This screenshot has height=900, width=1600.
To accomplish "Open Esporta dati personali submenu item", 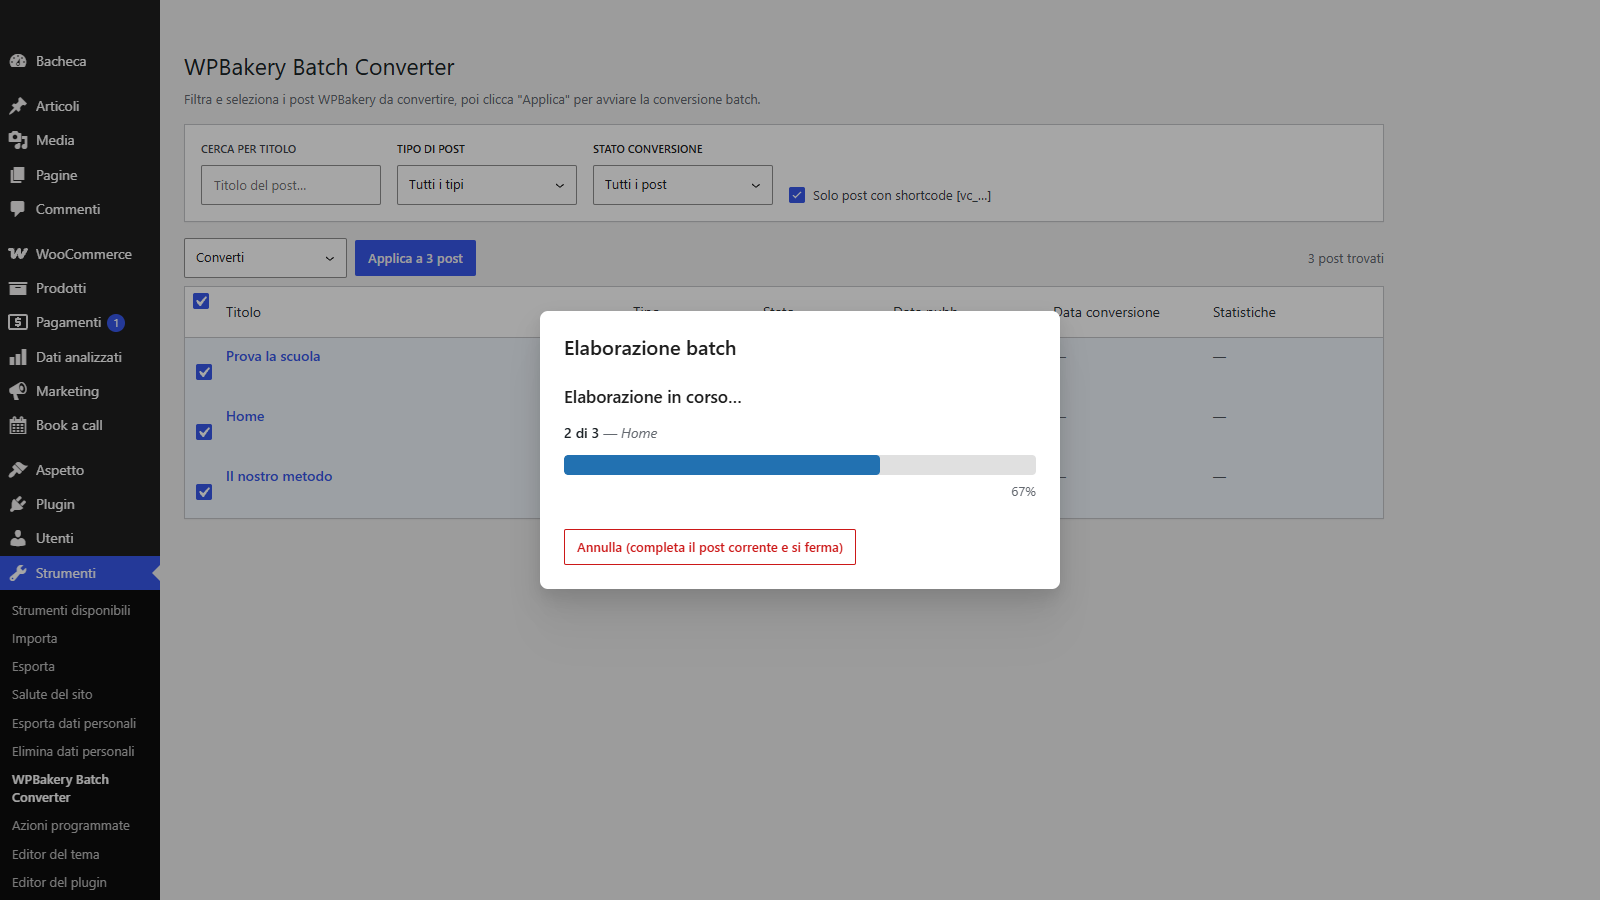I will tap(74, 723).
